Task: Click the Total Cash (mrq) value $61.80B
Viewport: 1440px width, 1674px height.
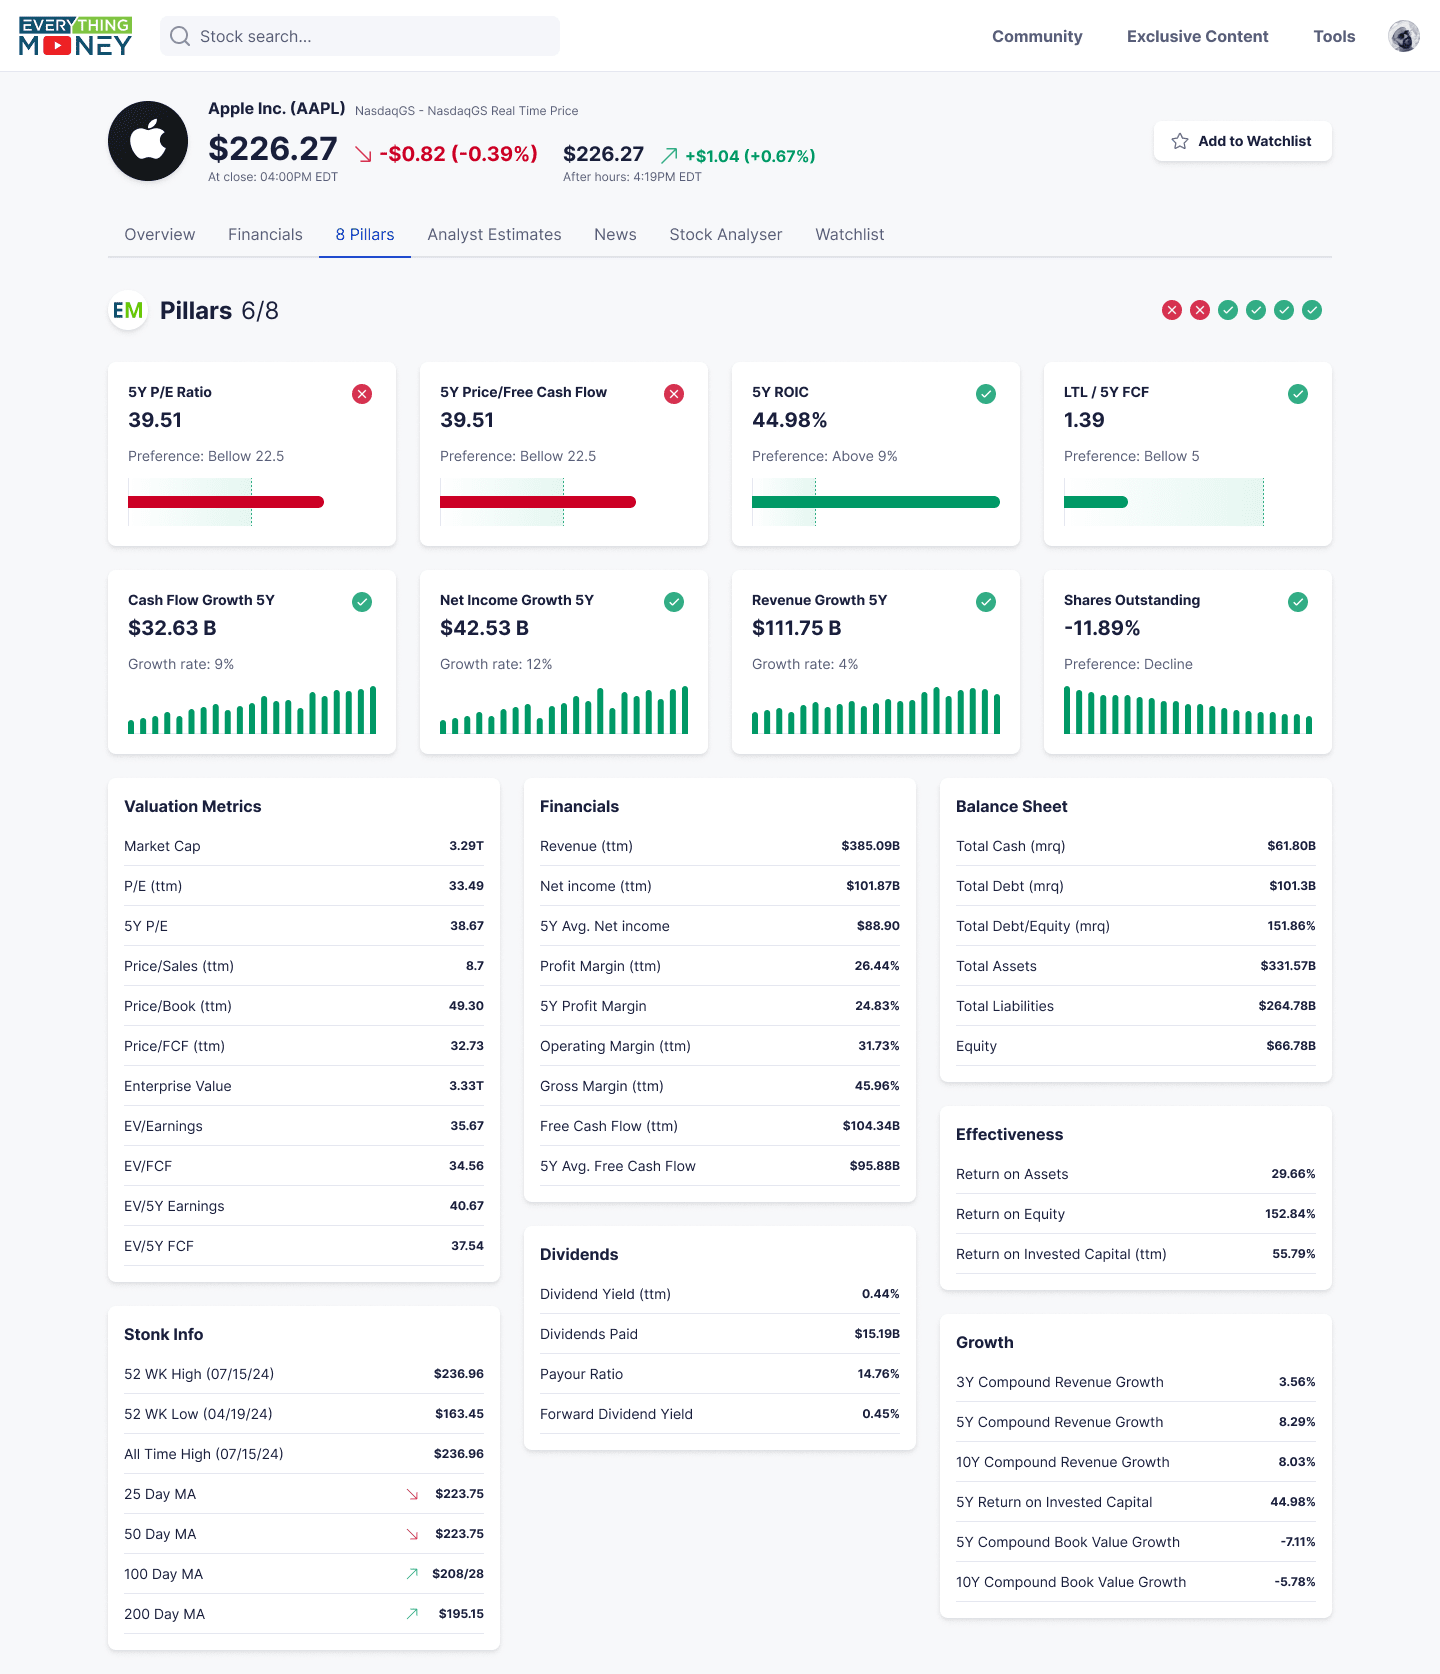Action: pos(1291,846)
